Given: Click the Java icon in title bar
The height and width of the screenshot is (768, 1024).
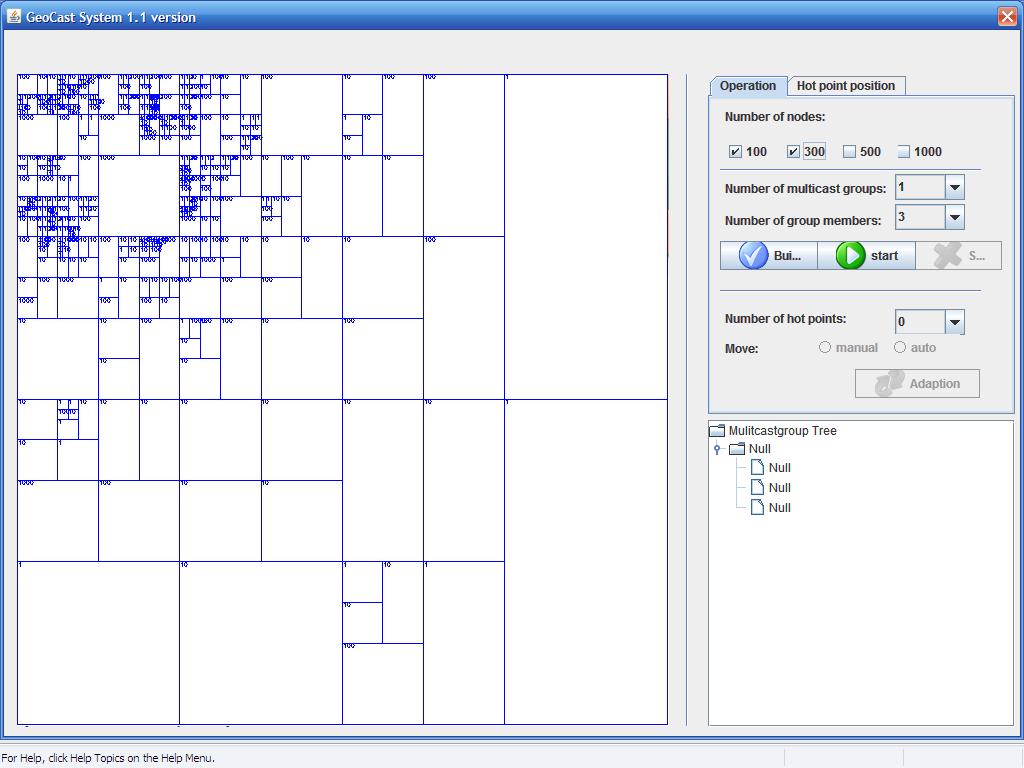Looking at the screenshot, I should tap(14, 17).
